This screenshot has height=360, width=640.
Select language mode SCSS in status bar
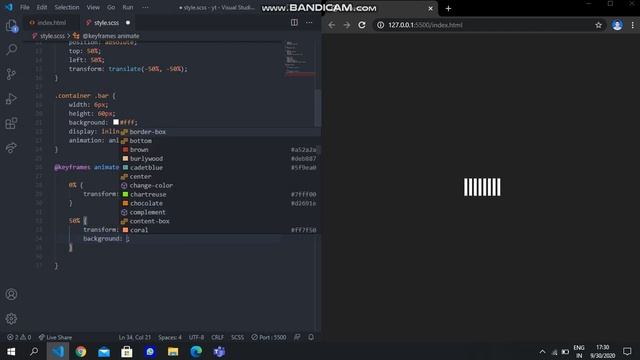(238, 337)
